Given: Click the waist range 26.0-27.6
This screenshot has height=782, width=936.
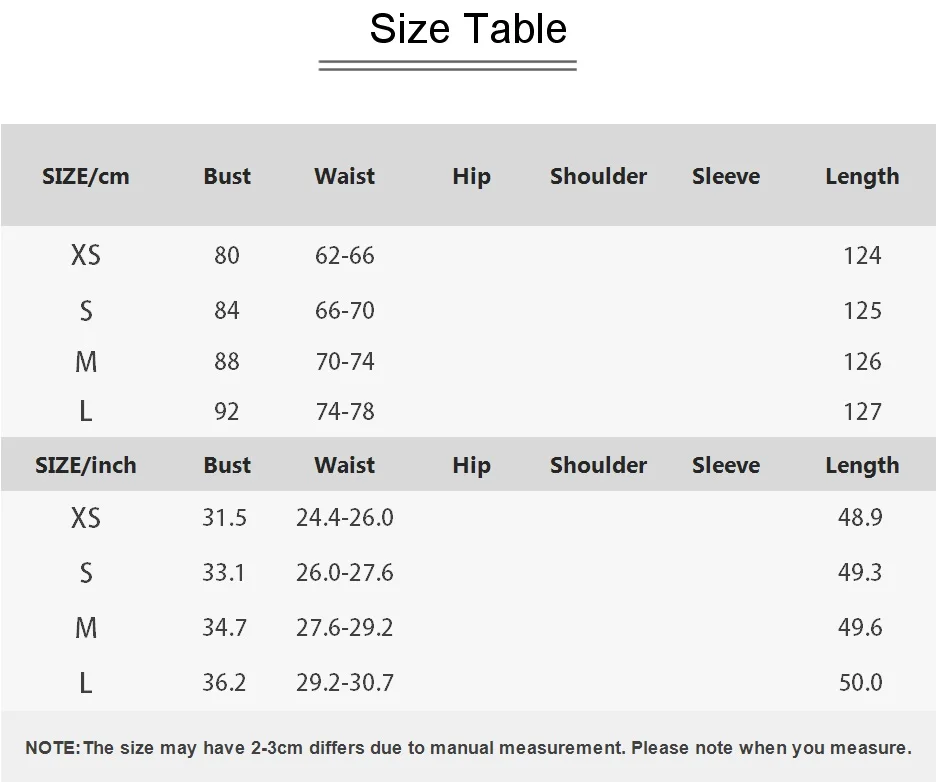Looking at the screenshot, I should [344, 572].
